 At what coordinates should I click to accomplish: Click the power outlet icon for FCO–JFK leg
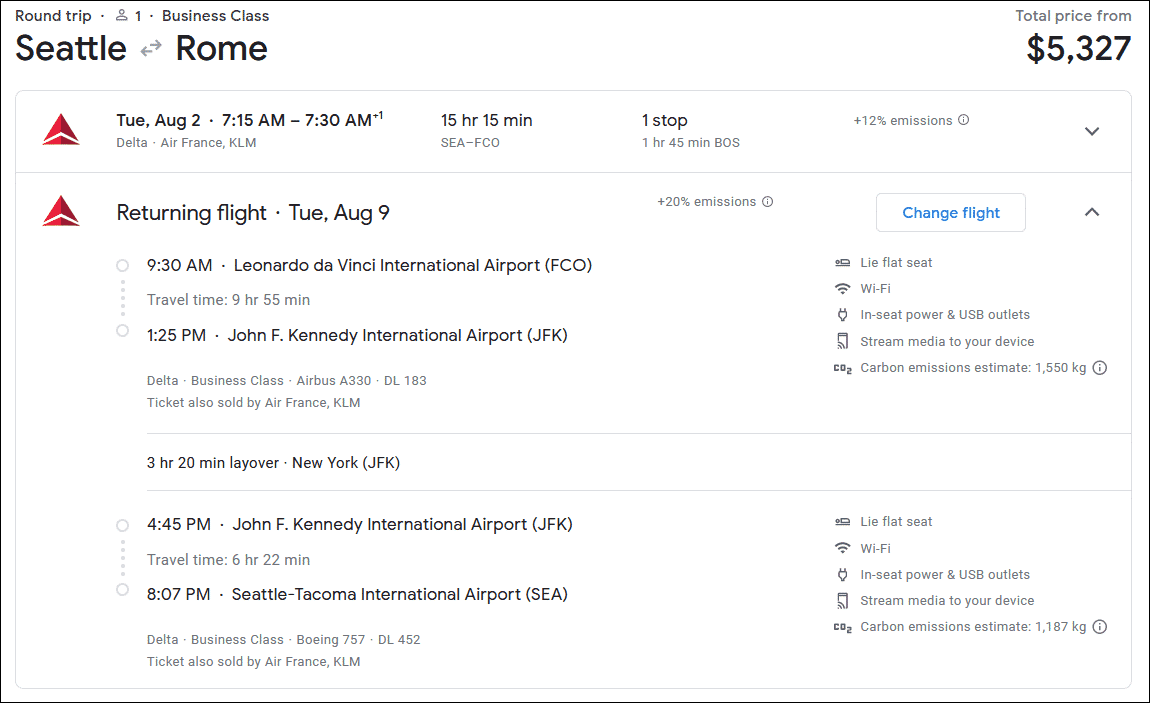[x=843, y=314]
